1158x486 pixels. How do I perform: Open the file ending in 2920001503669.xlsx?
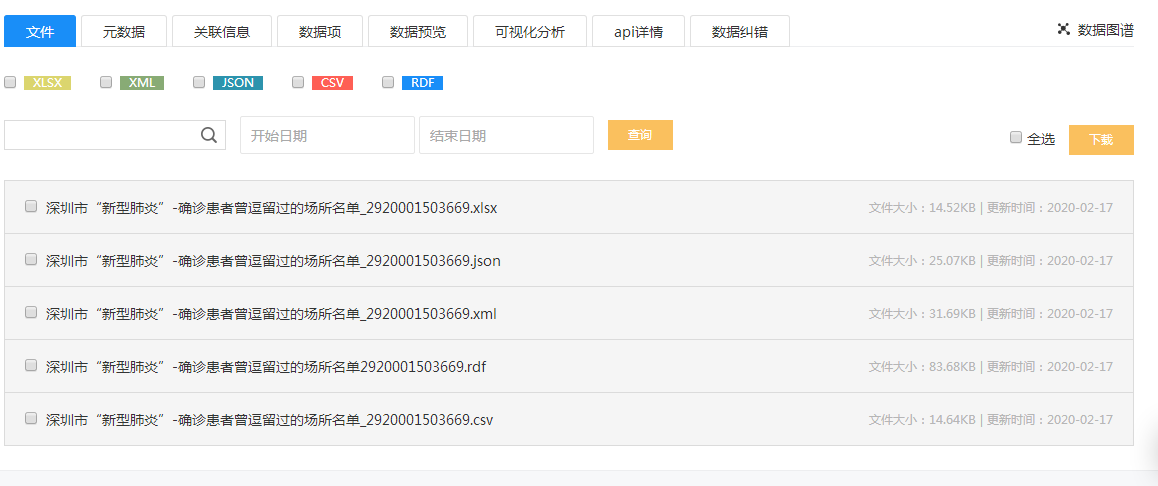(271, 208)
